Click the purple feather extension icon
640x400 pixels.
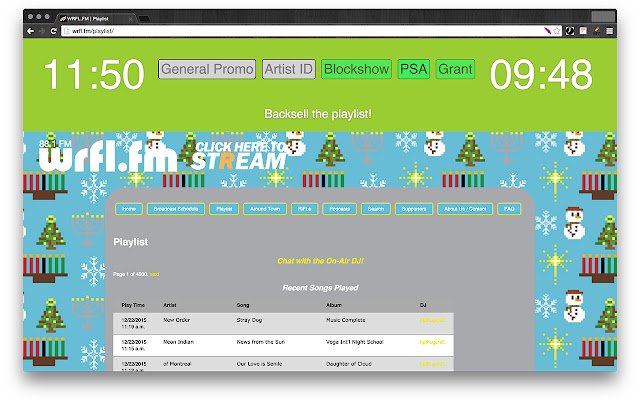tap(547, 31)
